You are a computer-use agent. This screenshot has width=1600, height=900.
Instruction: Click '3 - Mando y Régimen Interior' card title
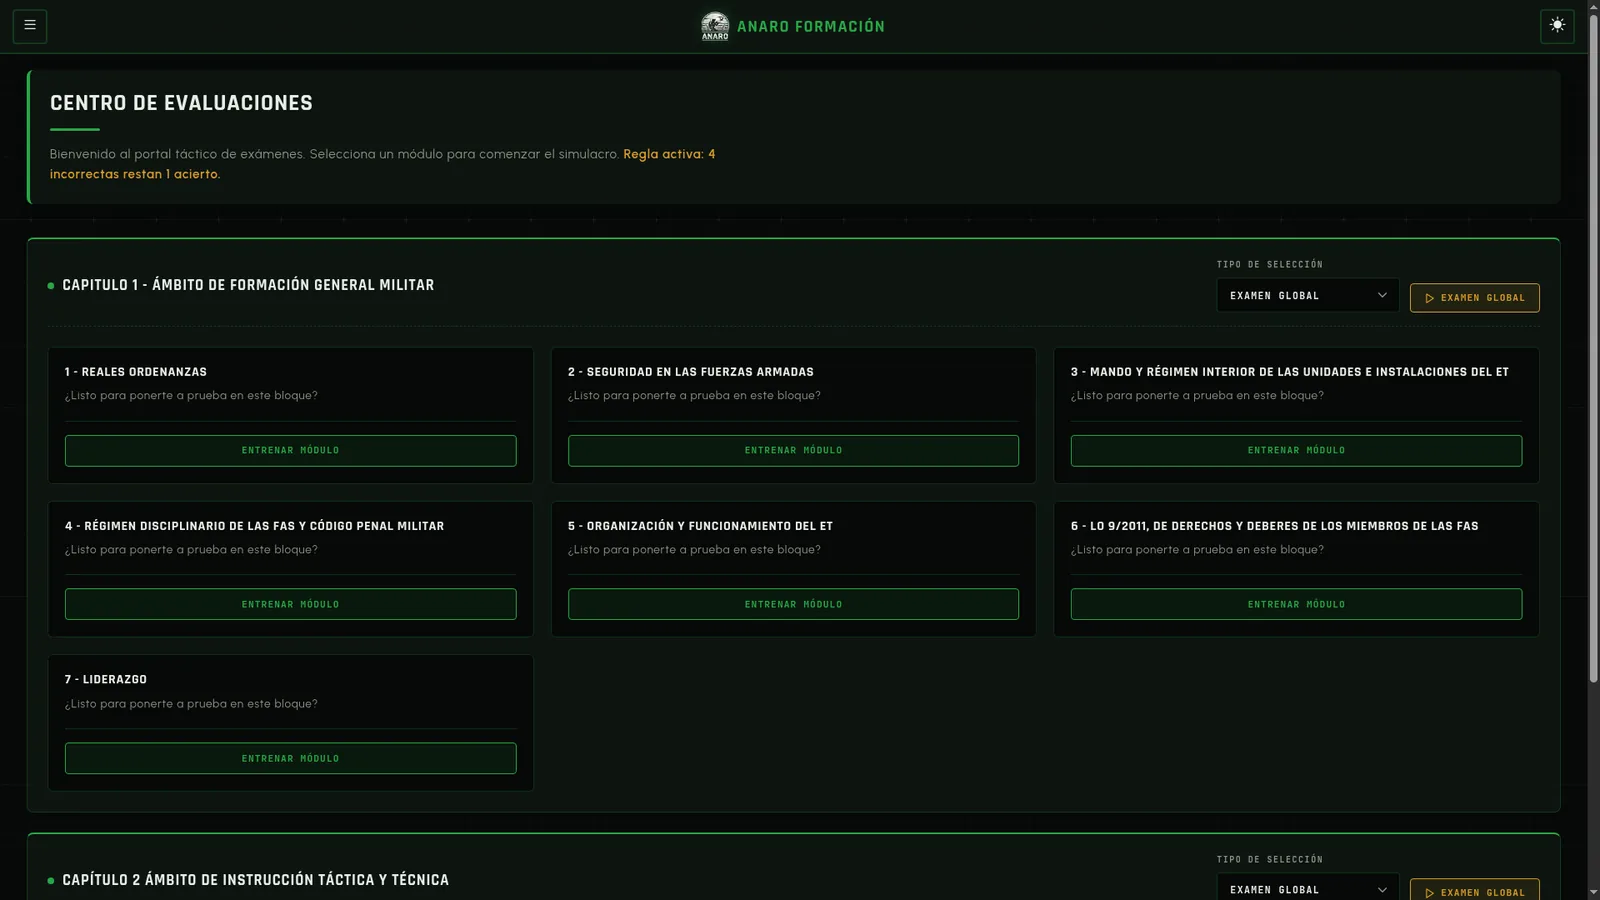click(x=1290, y=372)
